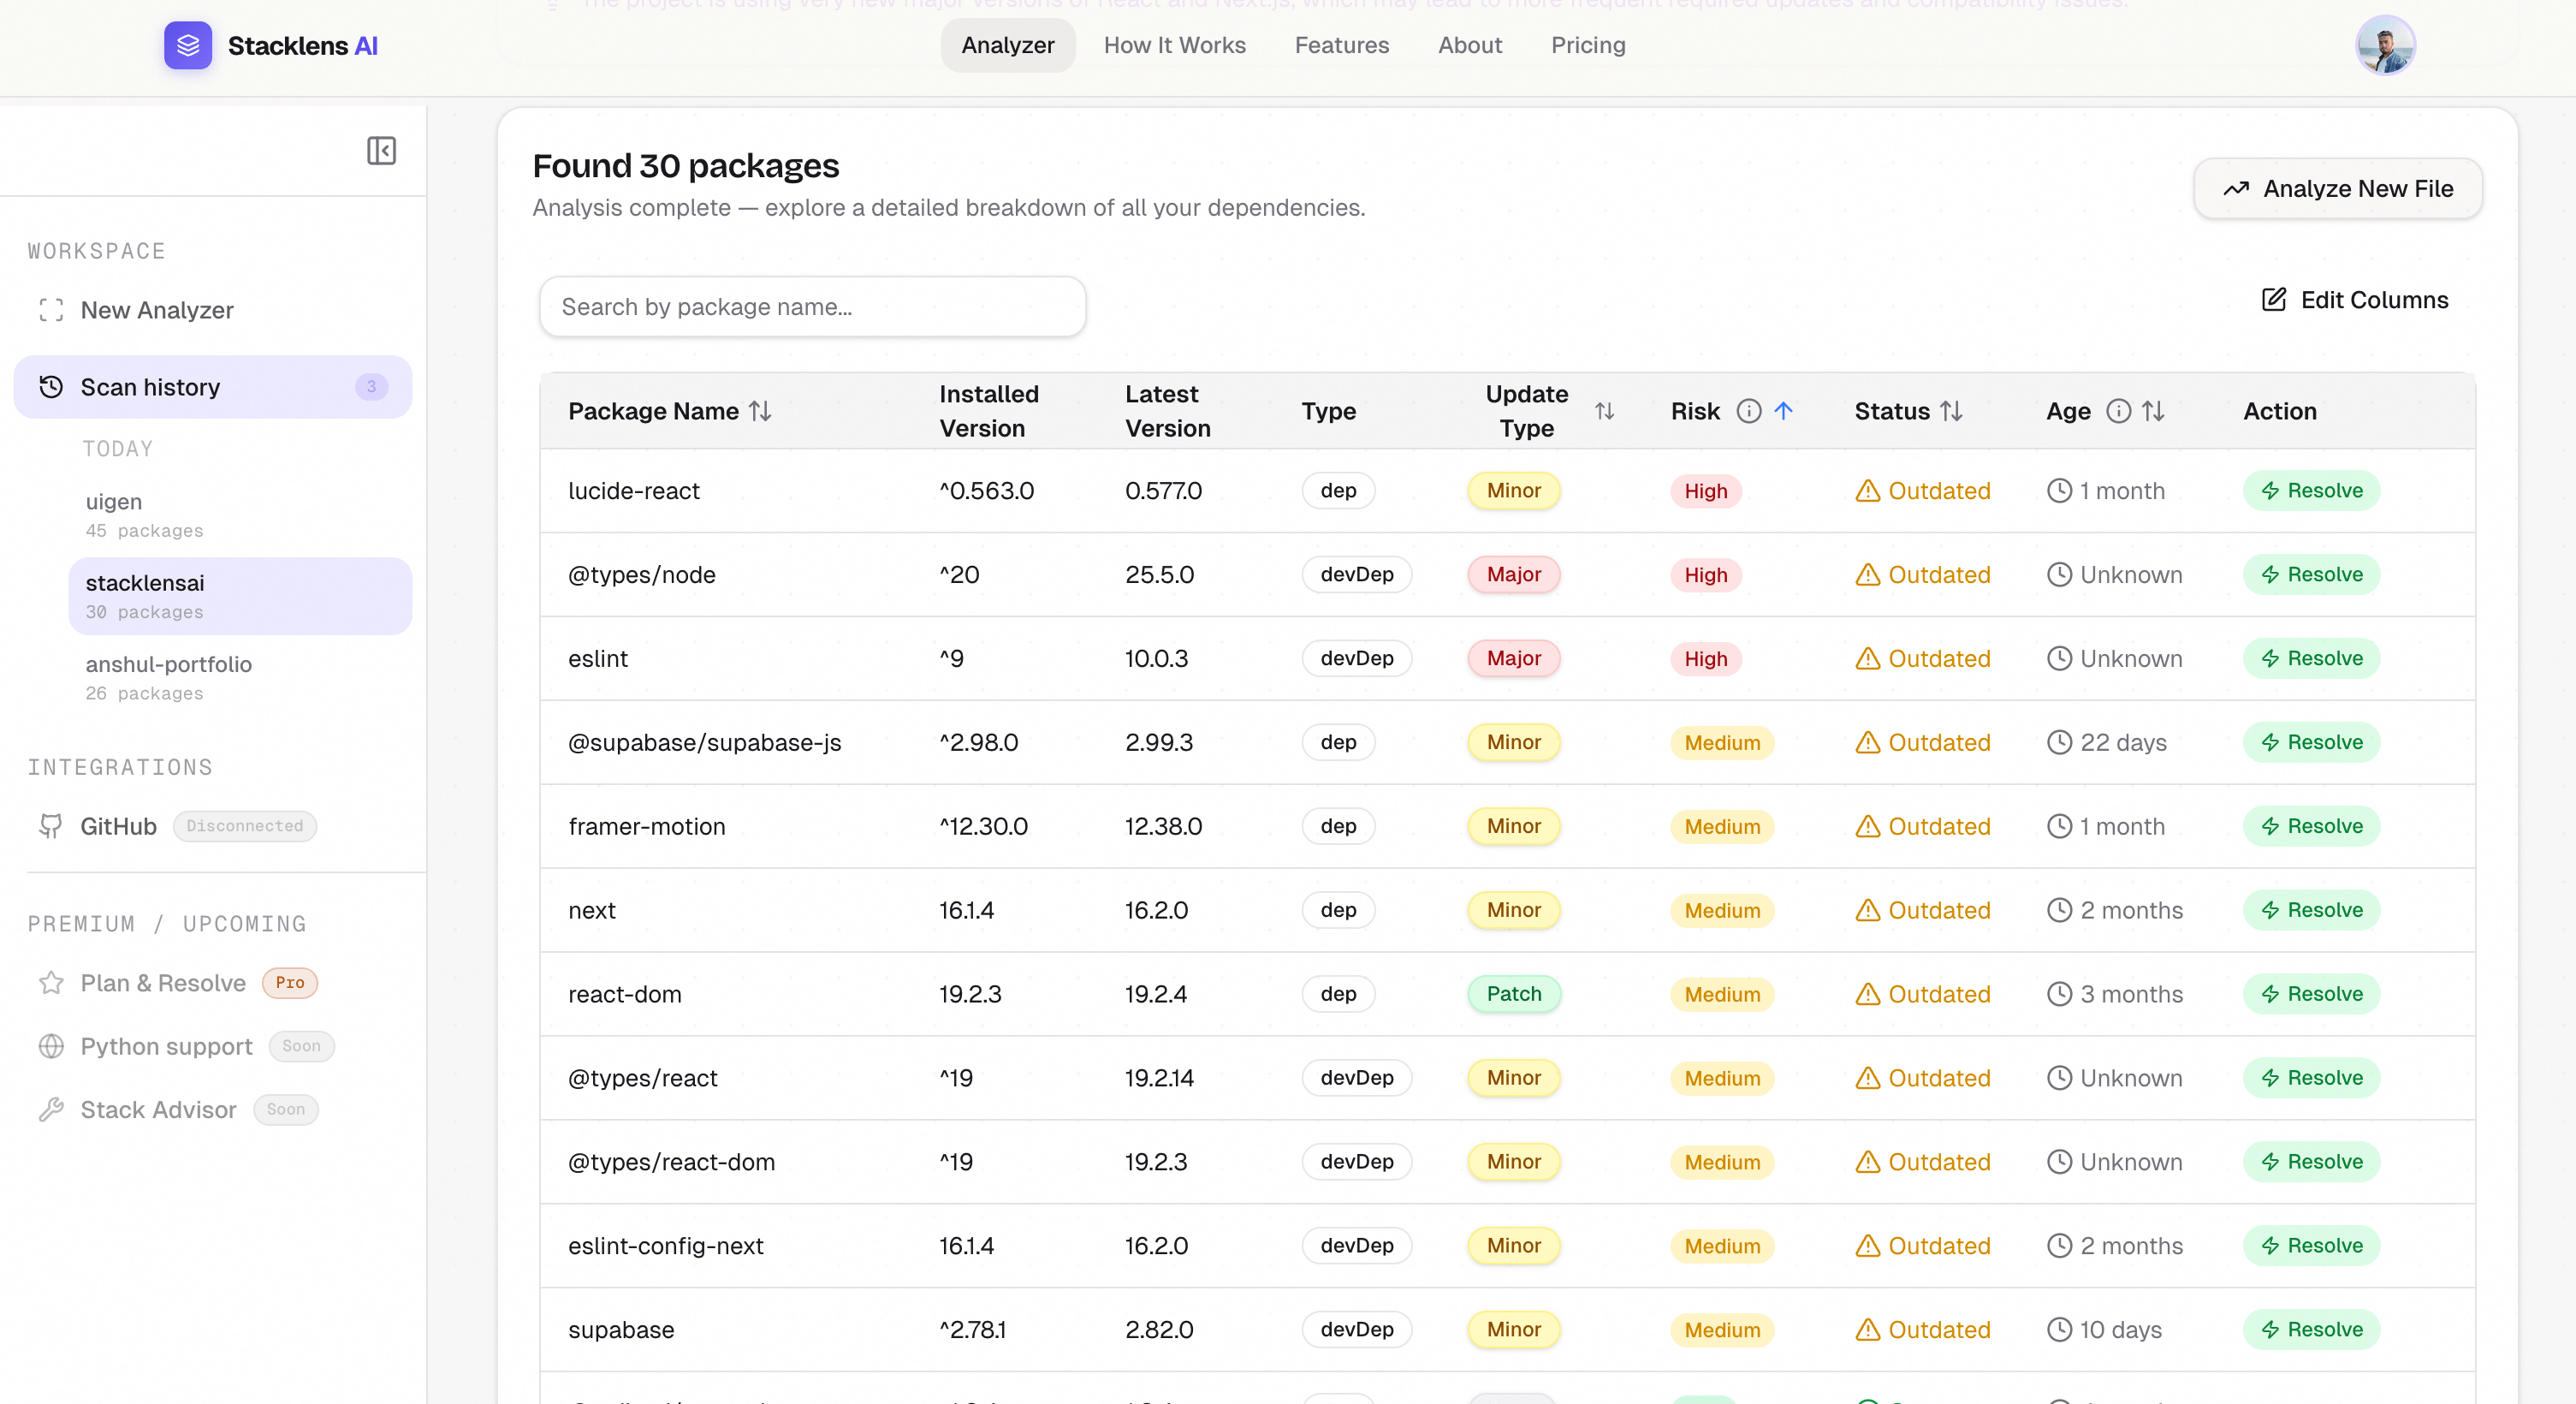Click the High risk badge for eslint
2576x1404 pixels.
(x=1705, y=659)
